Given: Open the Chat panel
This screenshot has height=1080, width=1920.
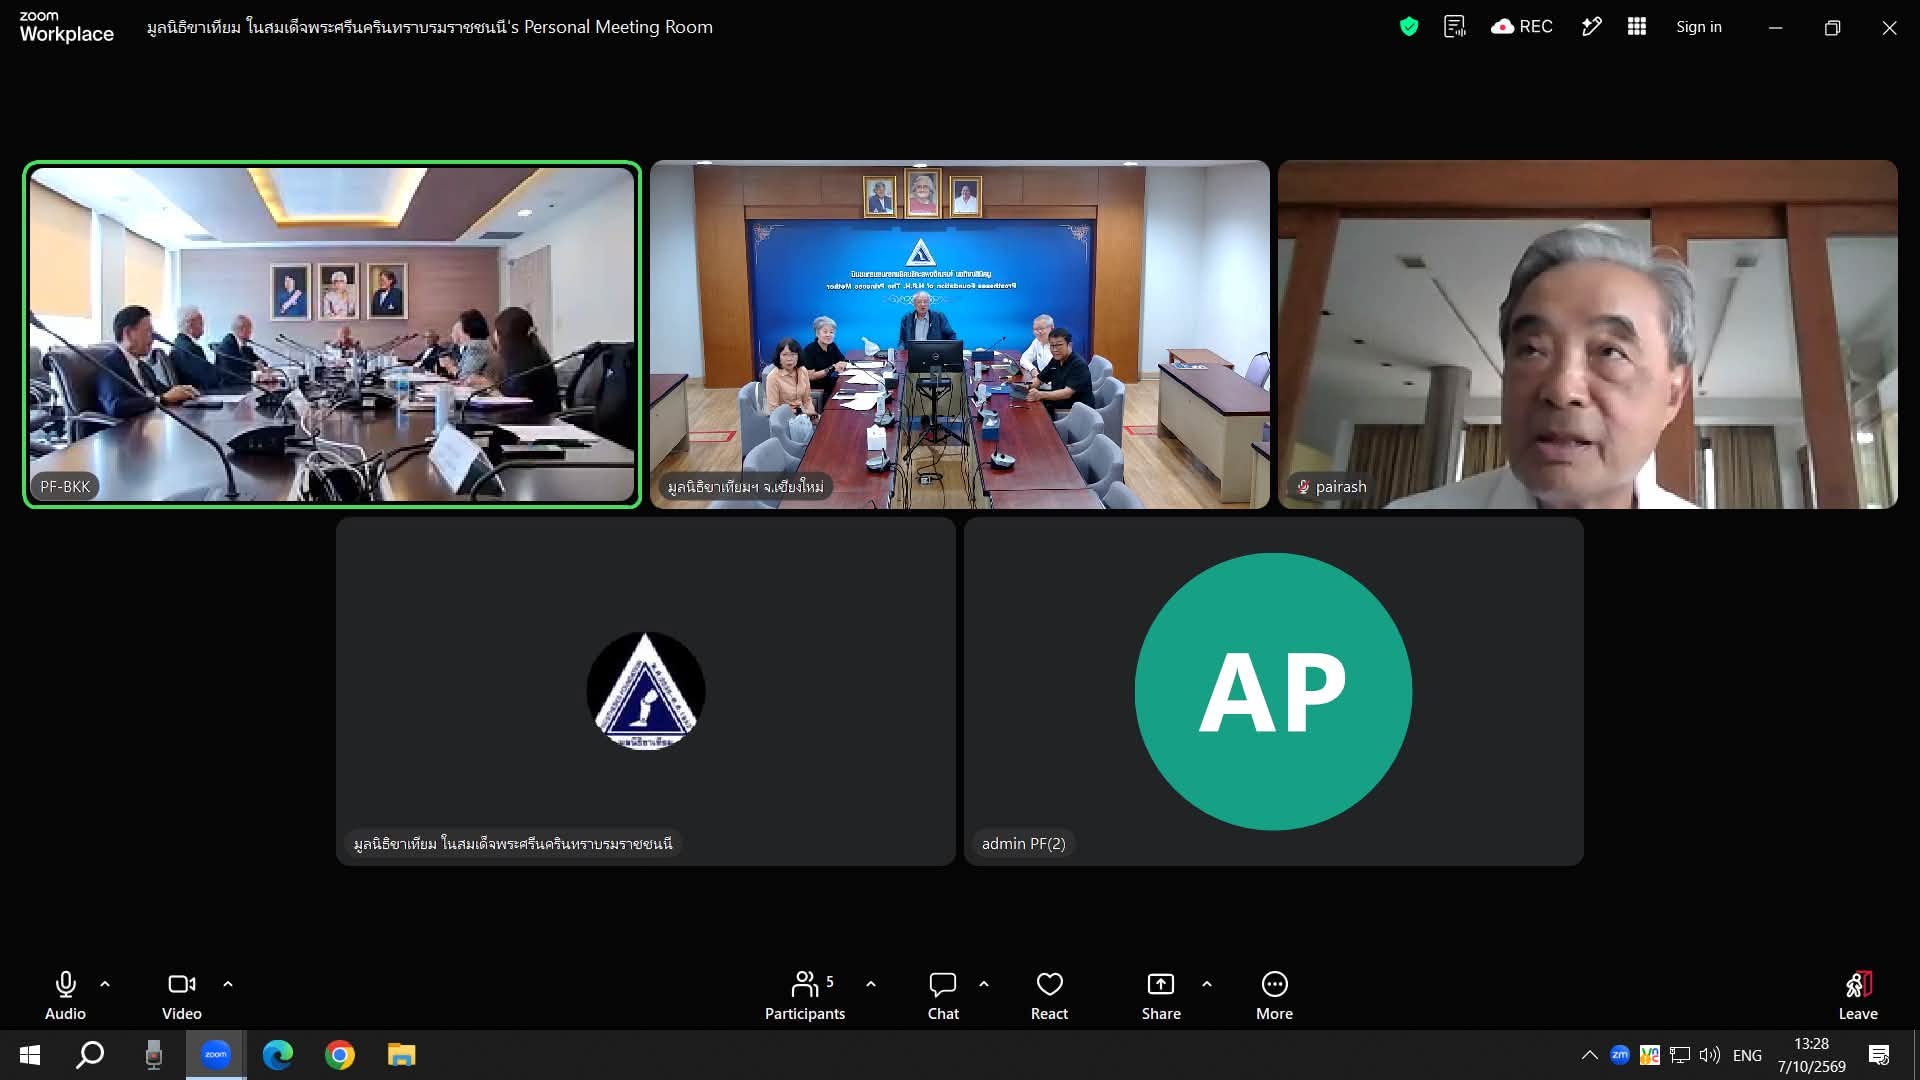Looking at the screenshot, I should (x=943, y=996).
